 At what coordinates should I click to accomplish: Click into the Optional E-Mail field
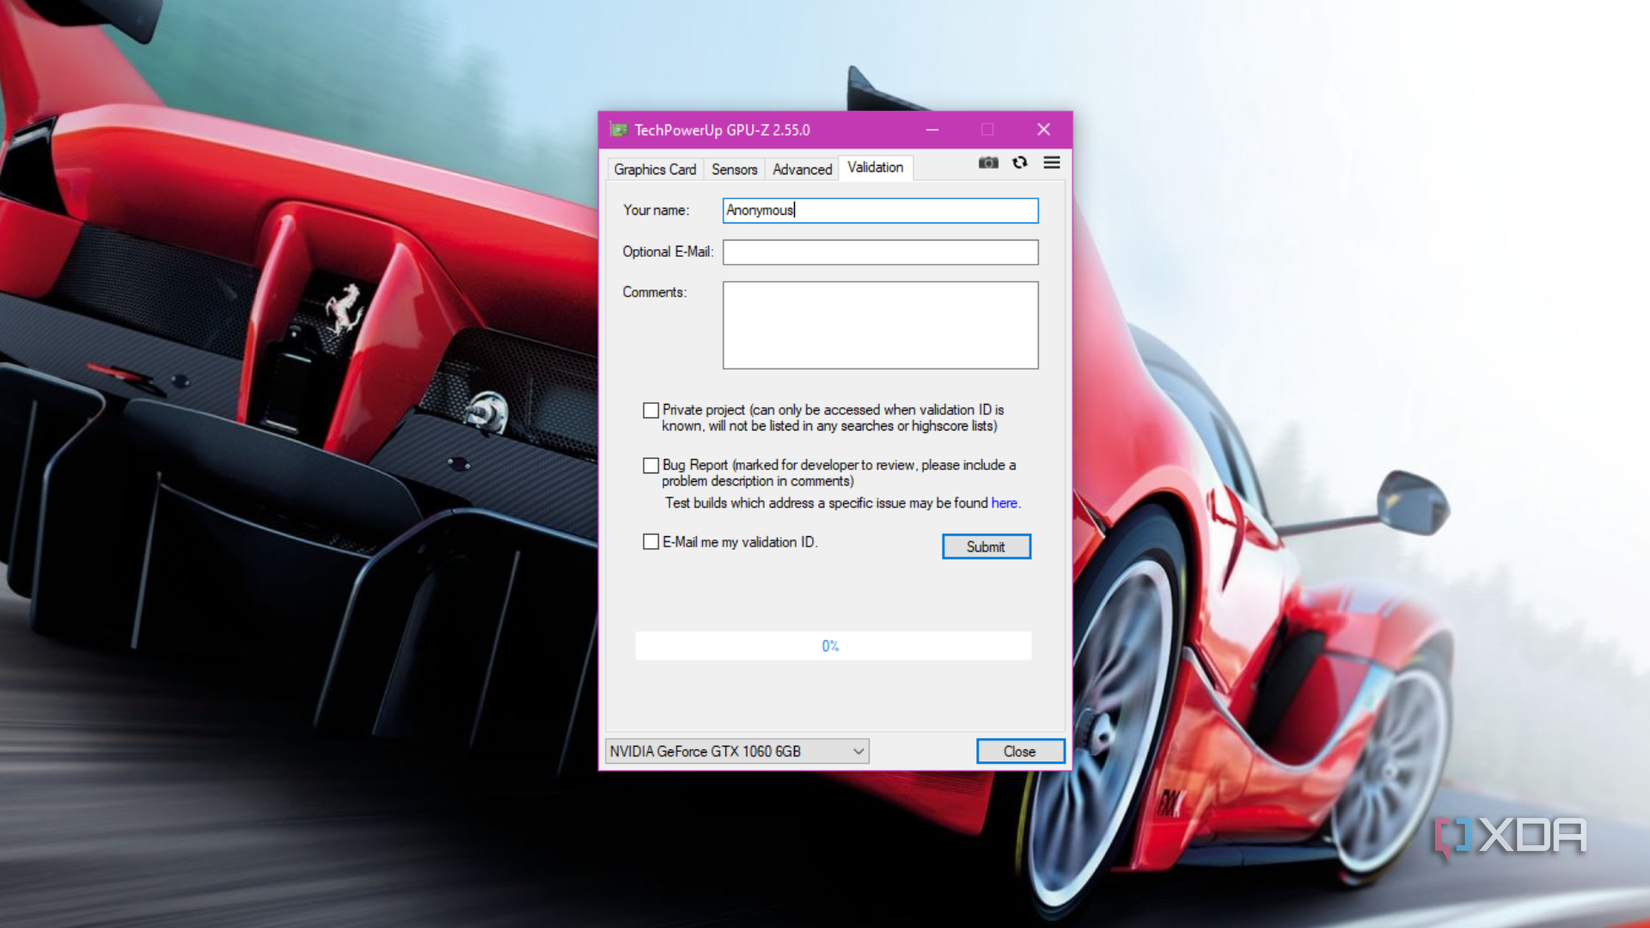click(x=880, y=252)
